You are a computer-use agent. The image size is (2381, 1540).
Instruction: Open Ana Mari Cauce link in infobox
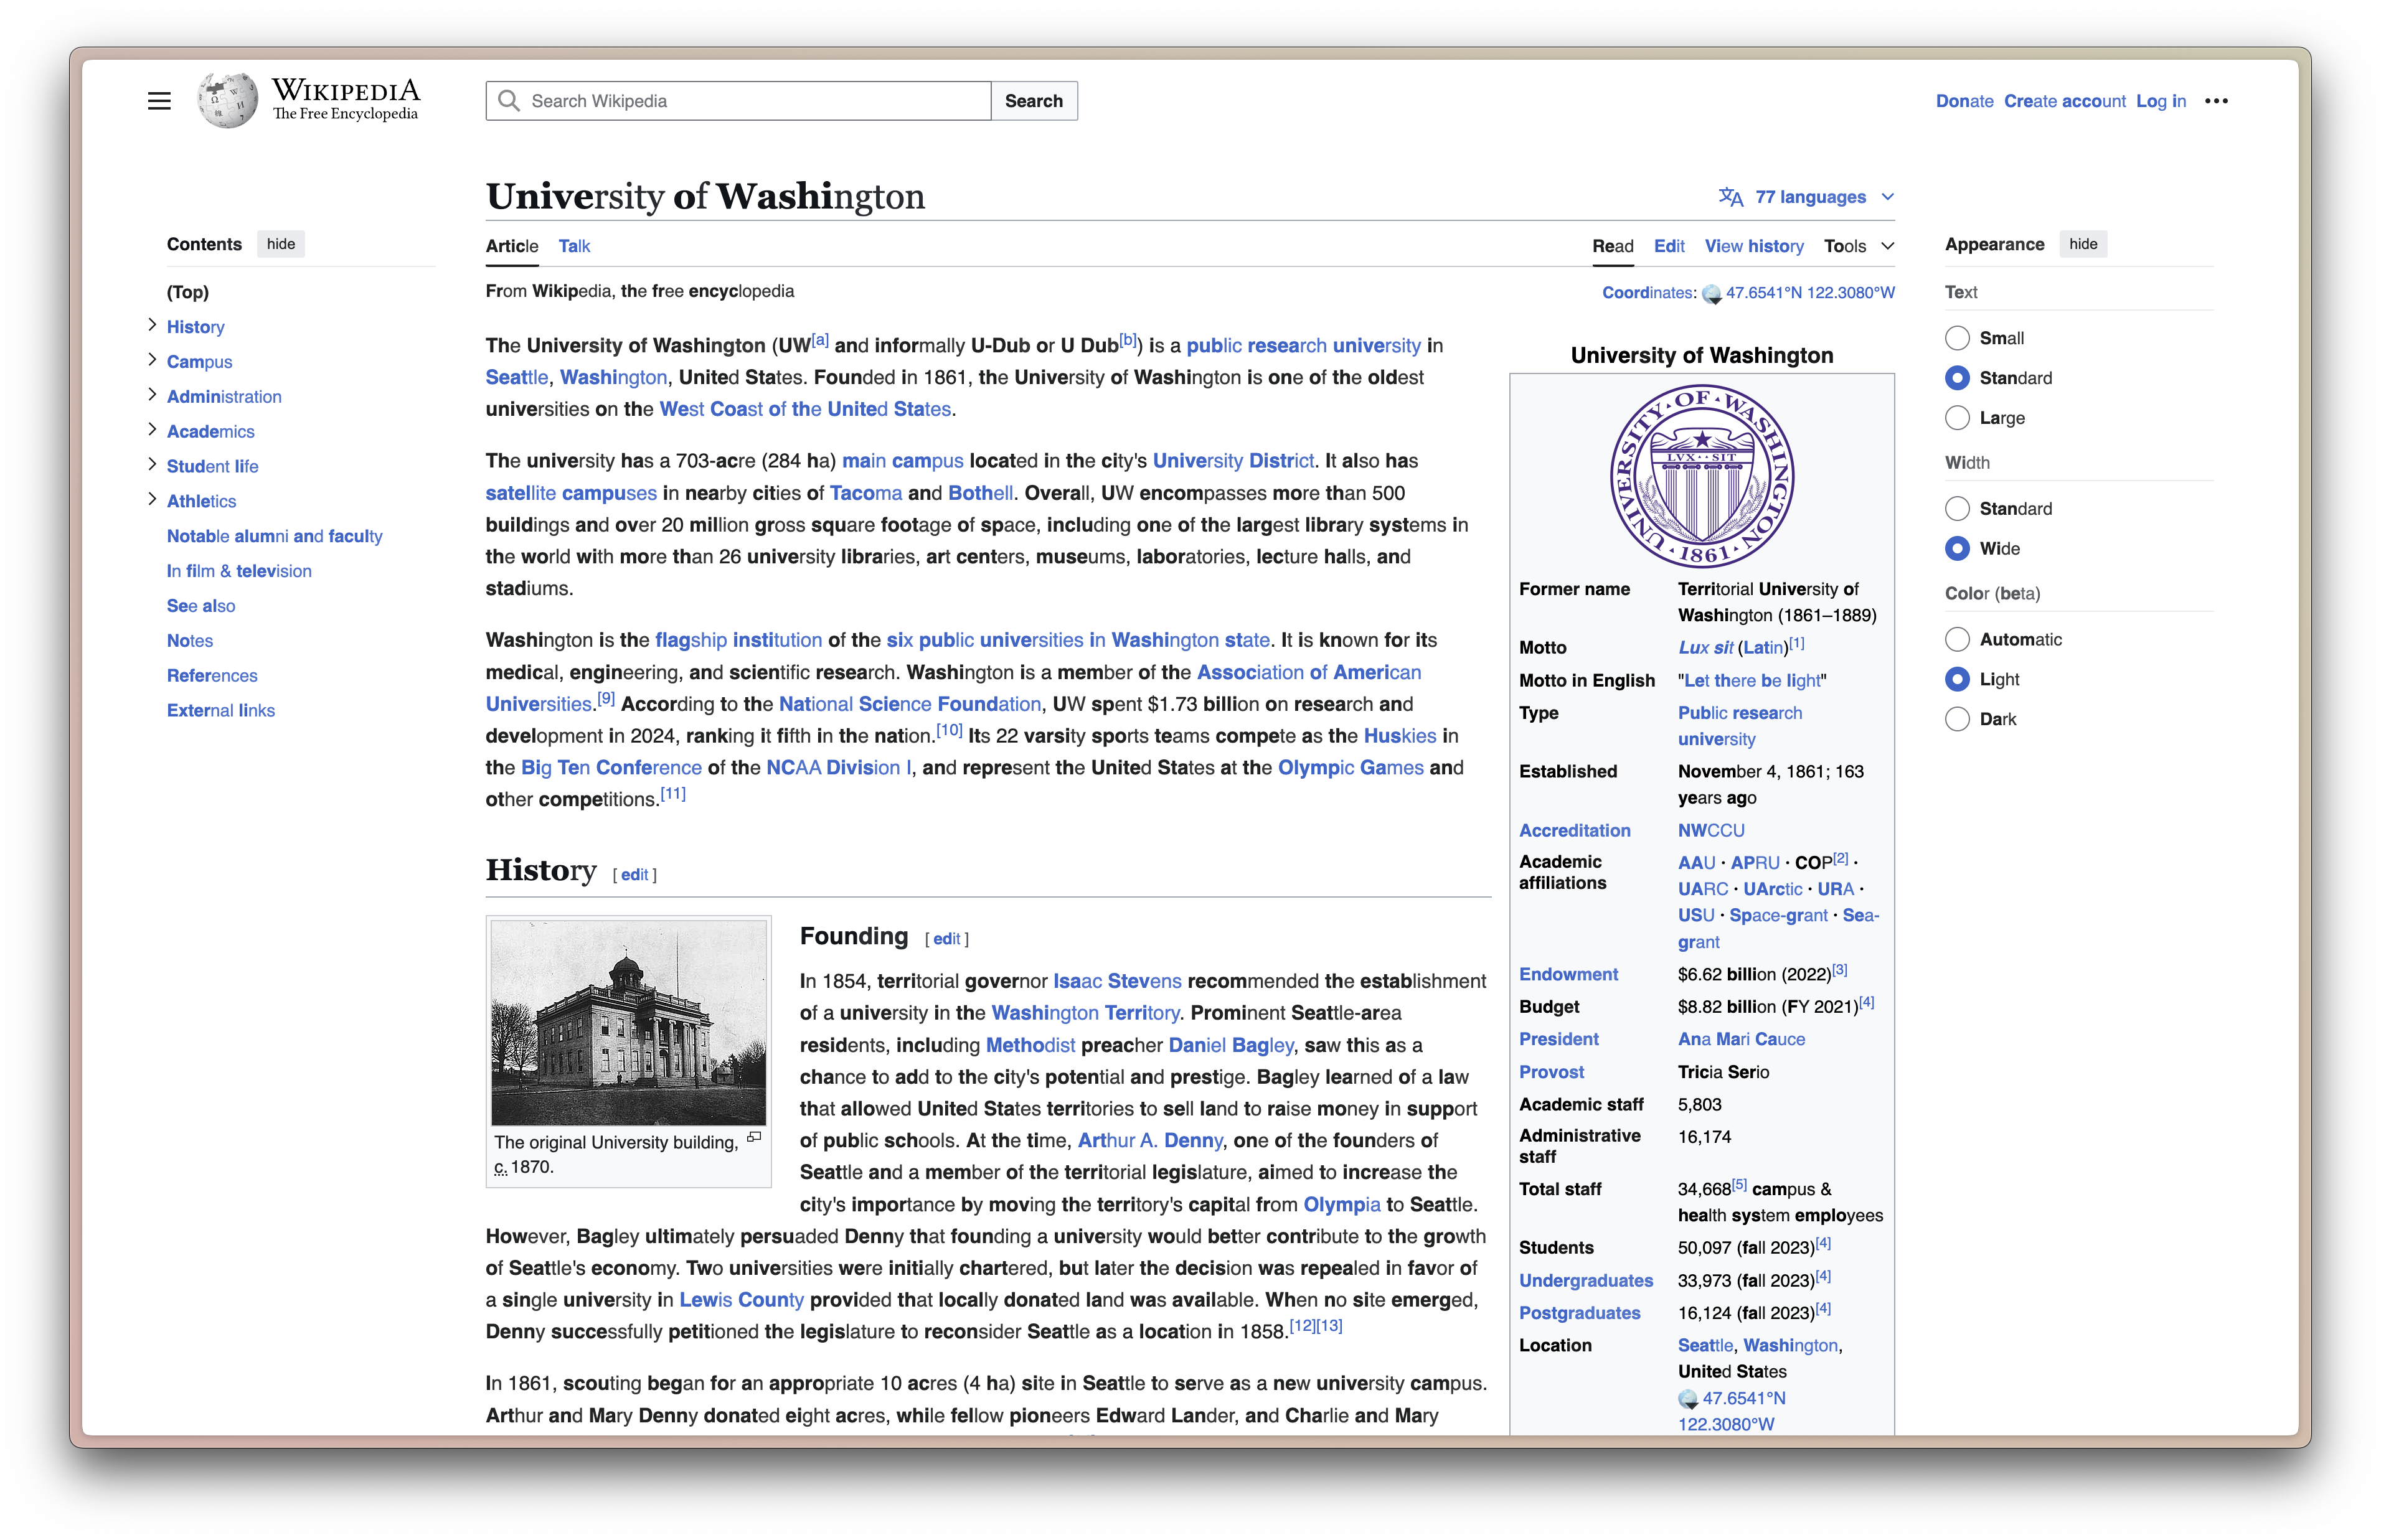[1741, 1040]
